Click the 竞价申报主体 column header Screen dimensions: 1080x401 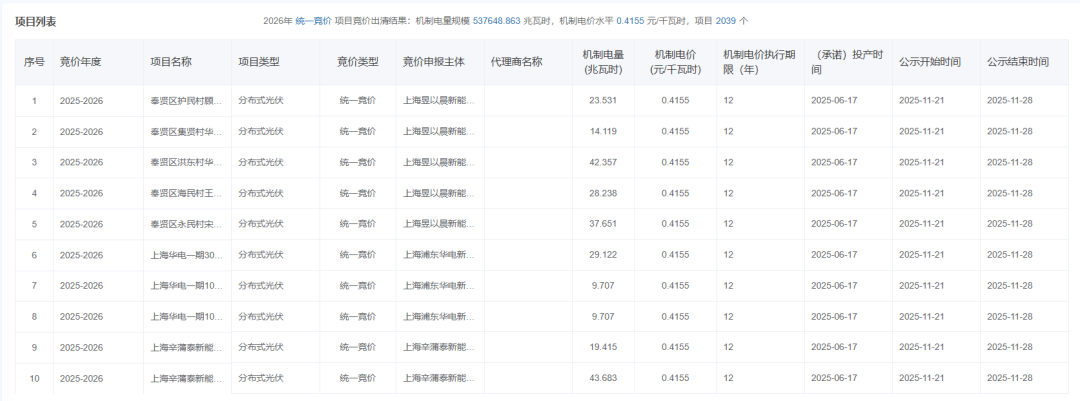pos(434,62)
